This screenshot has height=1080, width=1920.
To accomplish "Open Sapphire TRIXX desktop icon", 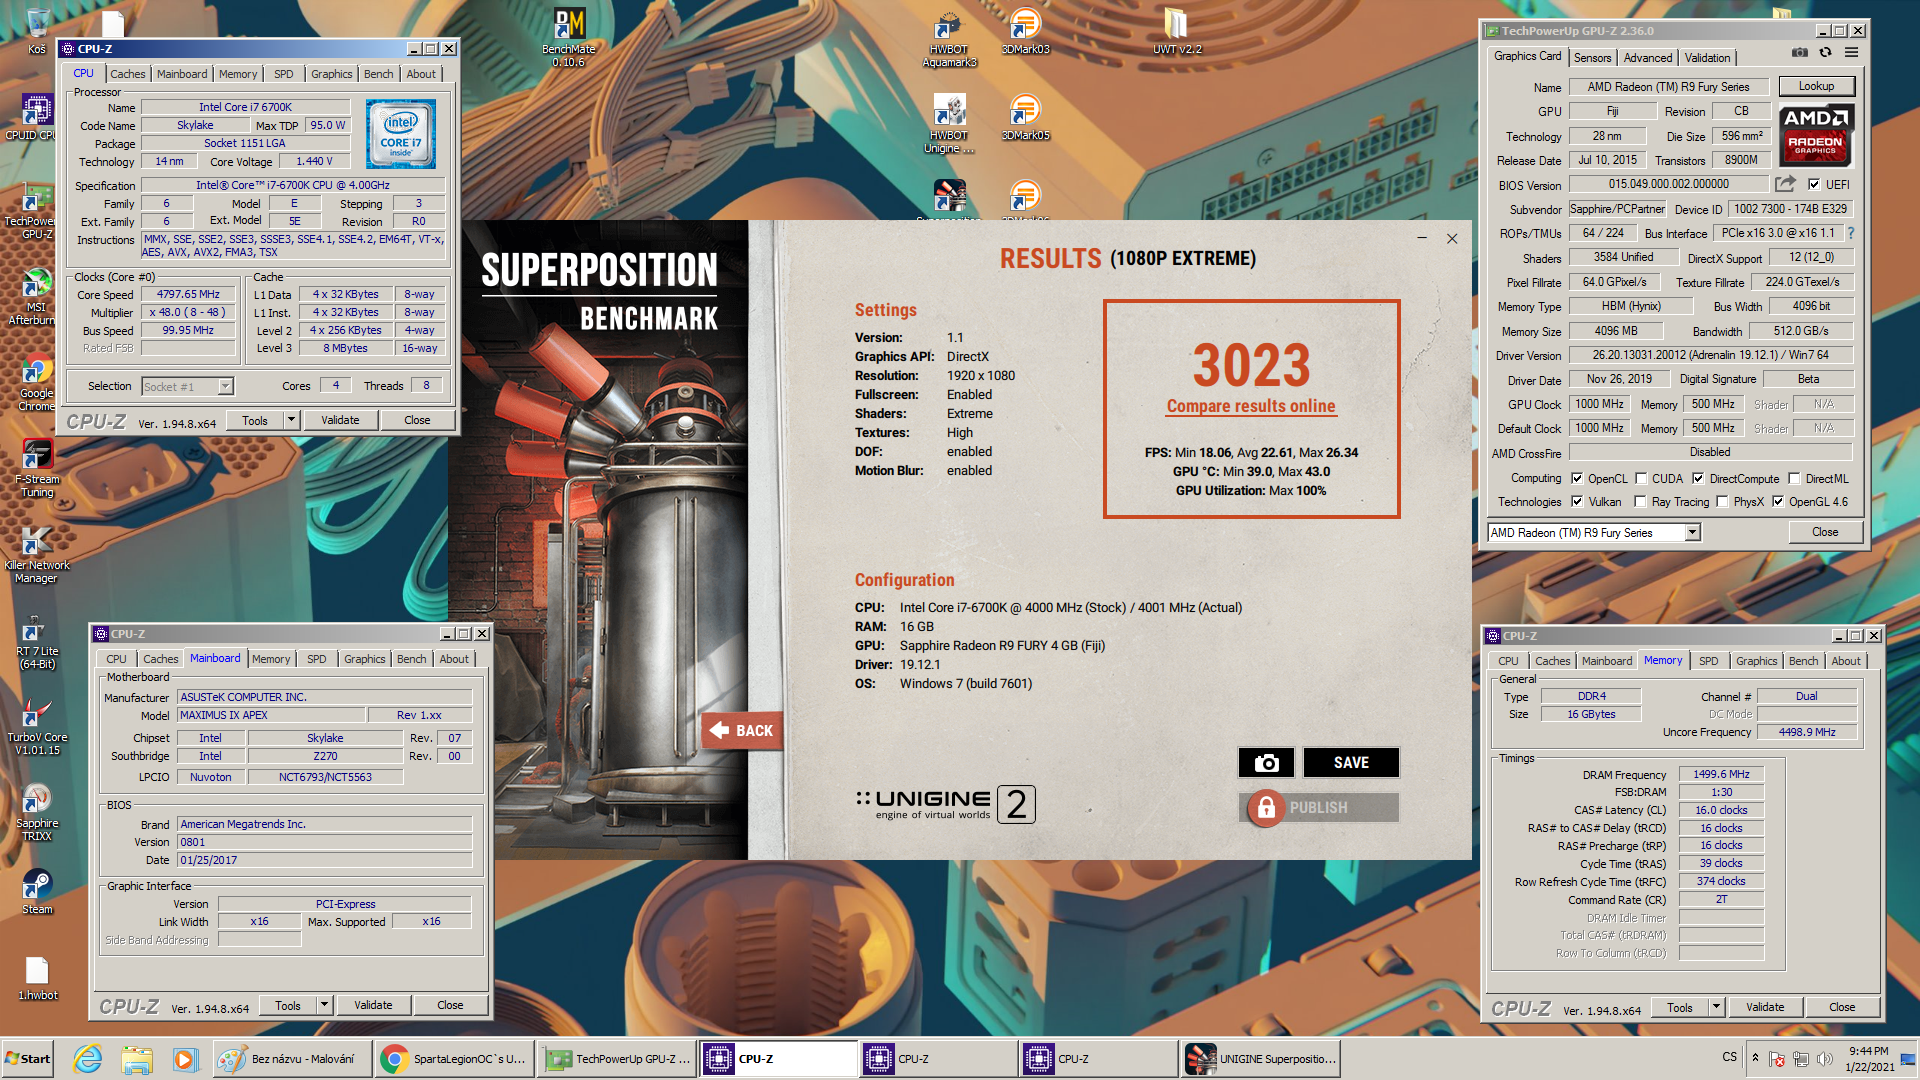I will (x=37, y=813).
